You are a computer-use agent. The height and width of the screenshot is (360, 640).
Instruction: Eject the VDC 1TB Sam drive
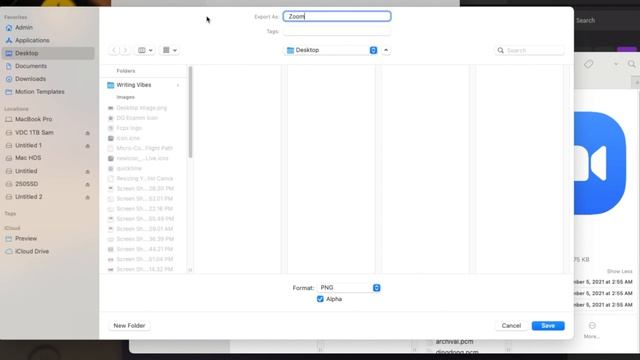(87, 133)
